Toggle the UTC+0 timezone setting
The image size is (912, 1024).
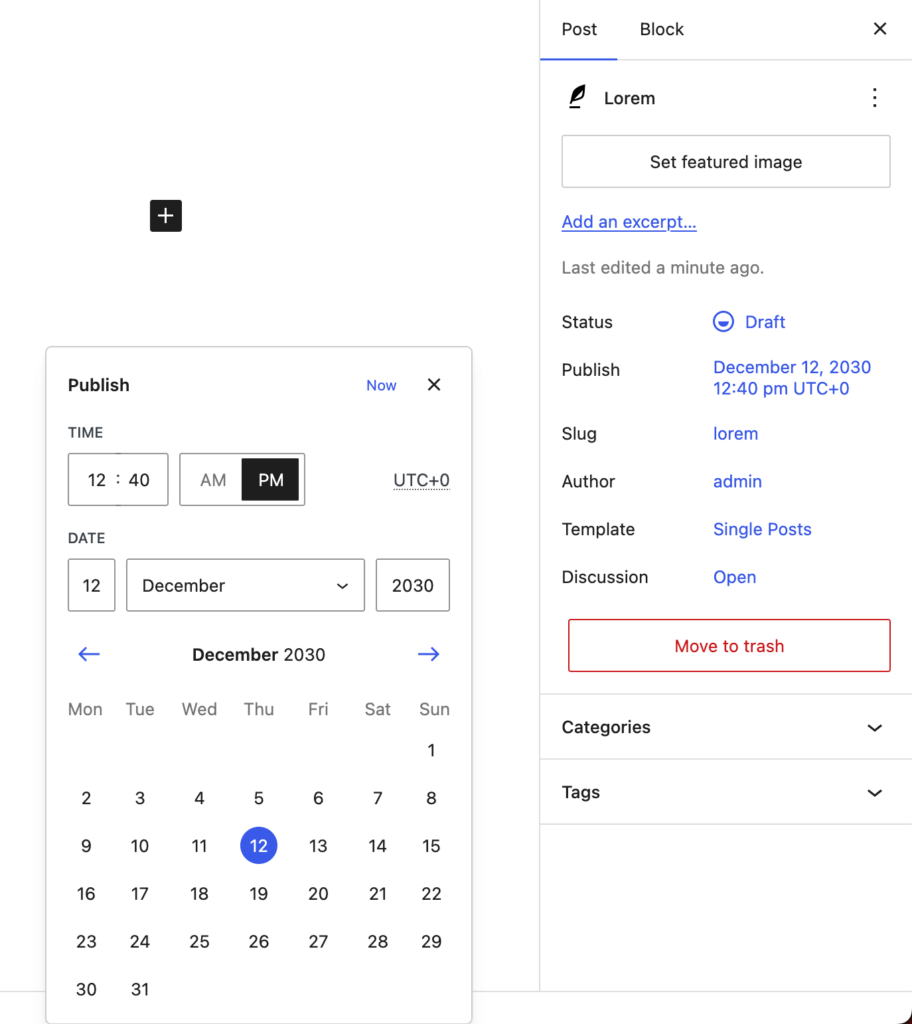pyautogui.click(x=421, y=479)
